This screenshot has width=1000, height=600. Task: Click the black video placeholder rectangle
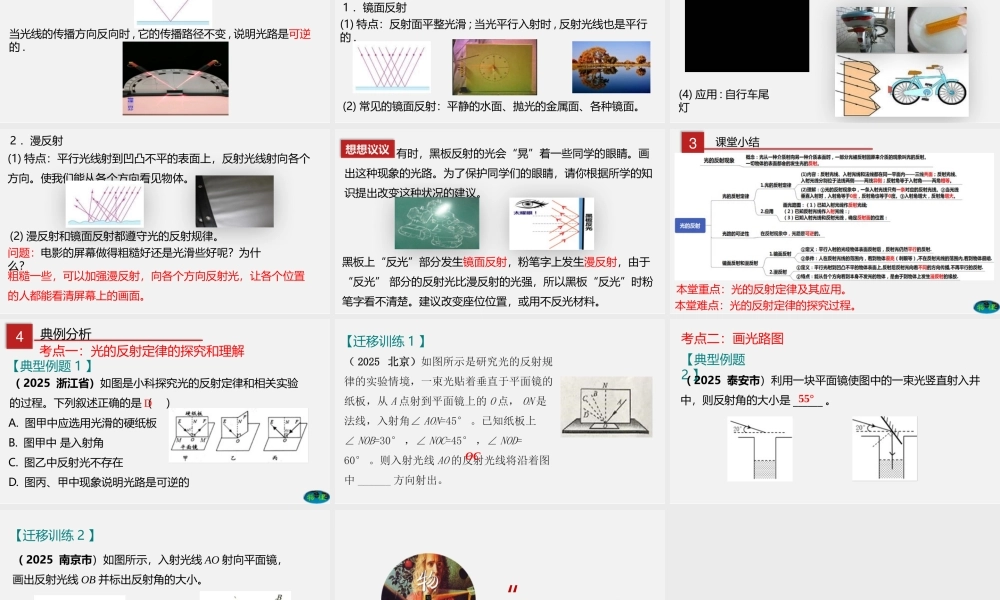(747, 36)
